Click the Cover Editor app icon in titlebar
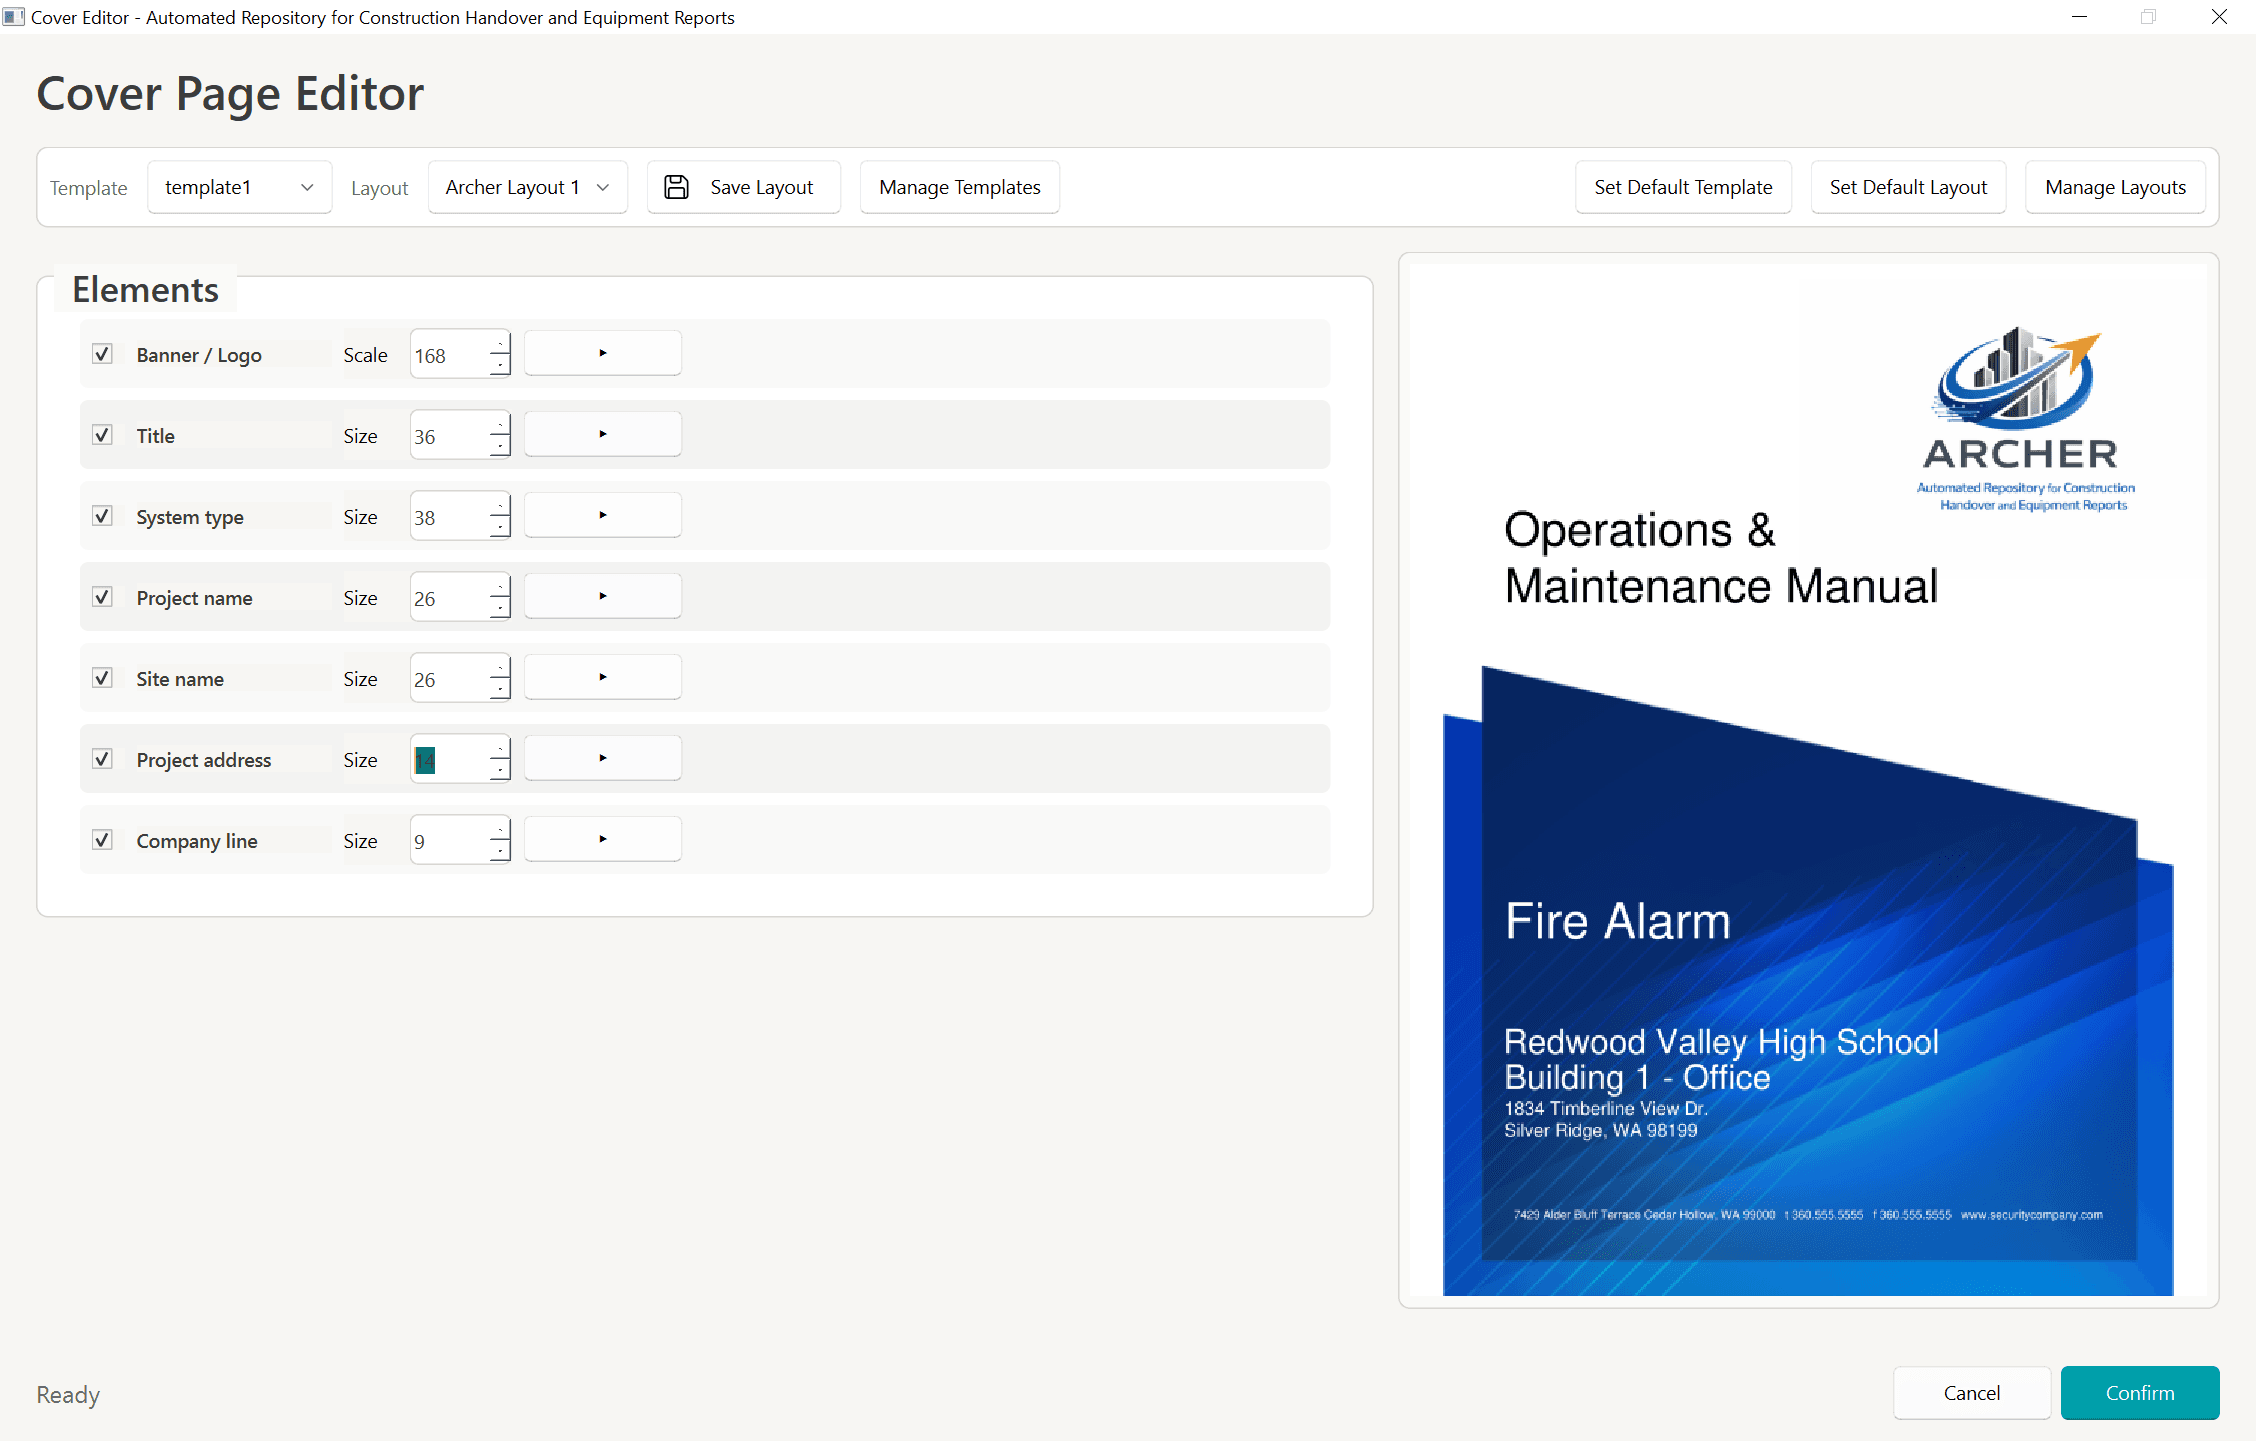 14,17
